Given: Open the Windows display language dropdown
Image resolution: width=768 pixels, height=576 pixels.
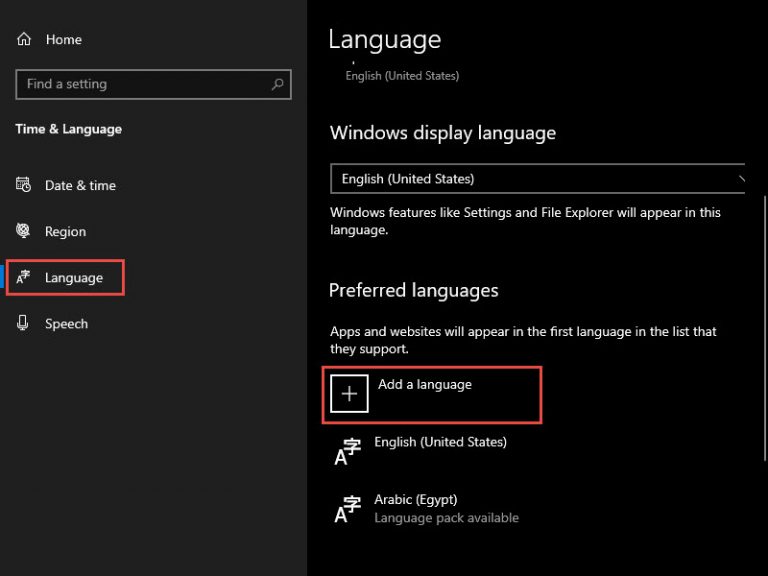Looking at the screenshot, I should coord(537,179).
